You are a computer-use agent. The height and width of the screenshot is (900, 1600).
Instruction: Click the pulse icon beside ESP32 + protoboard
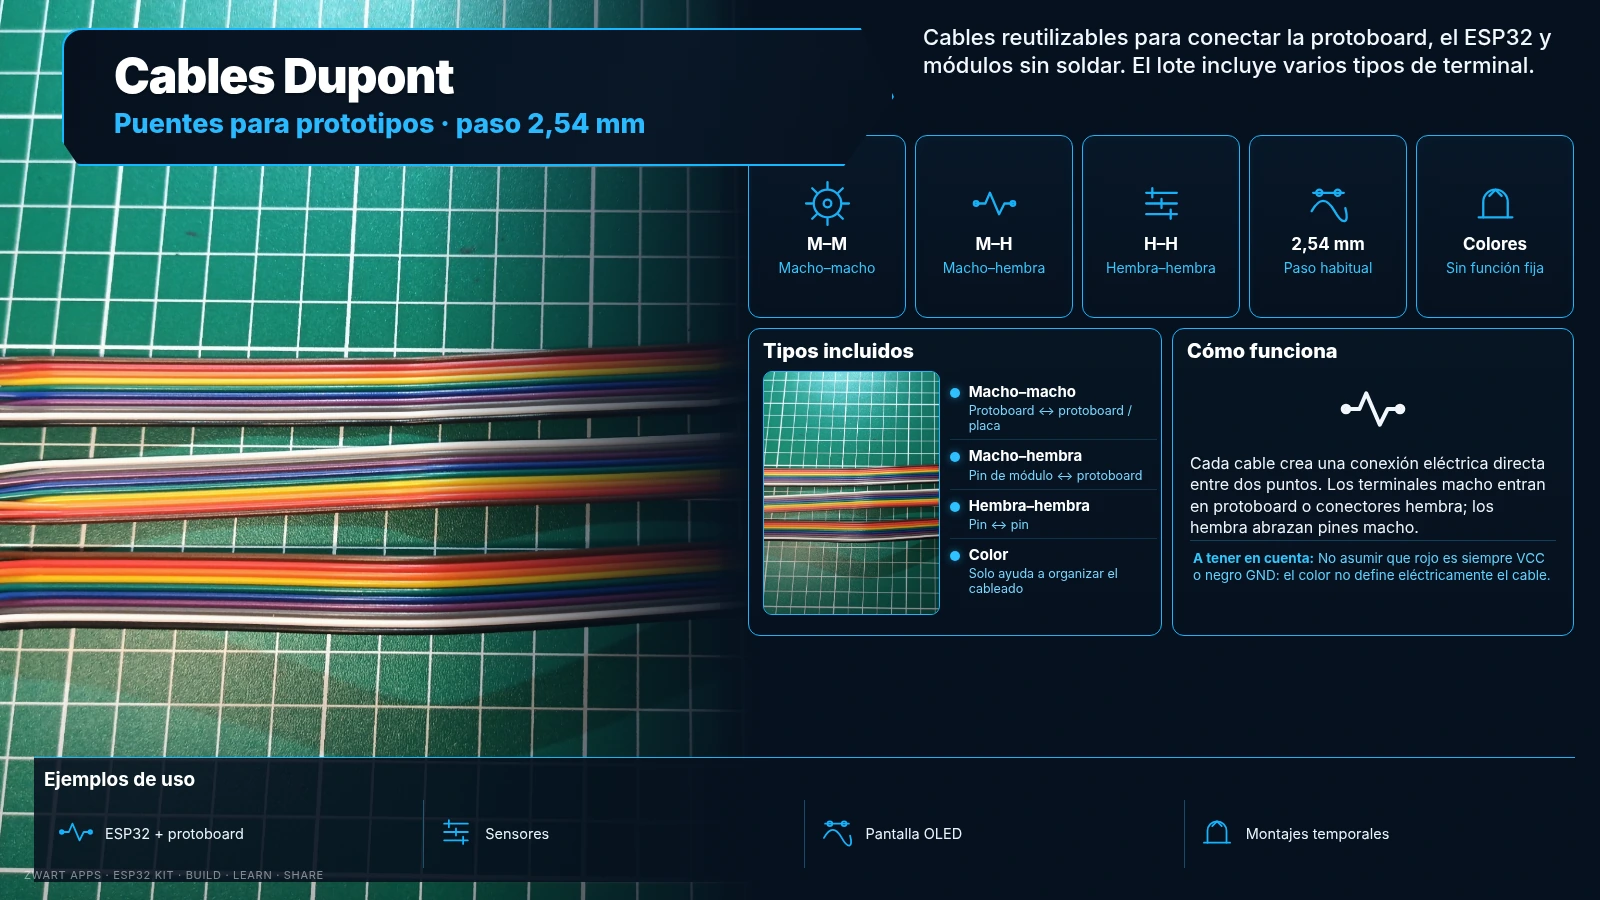(x=76, y=832)
